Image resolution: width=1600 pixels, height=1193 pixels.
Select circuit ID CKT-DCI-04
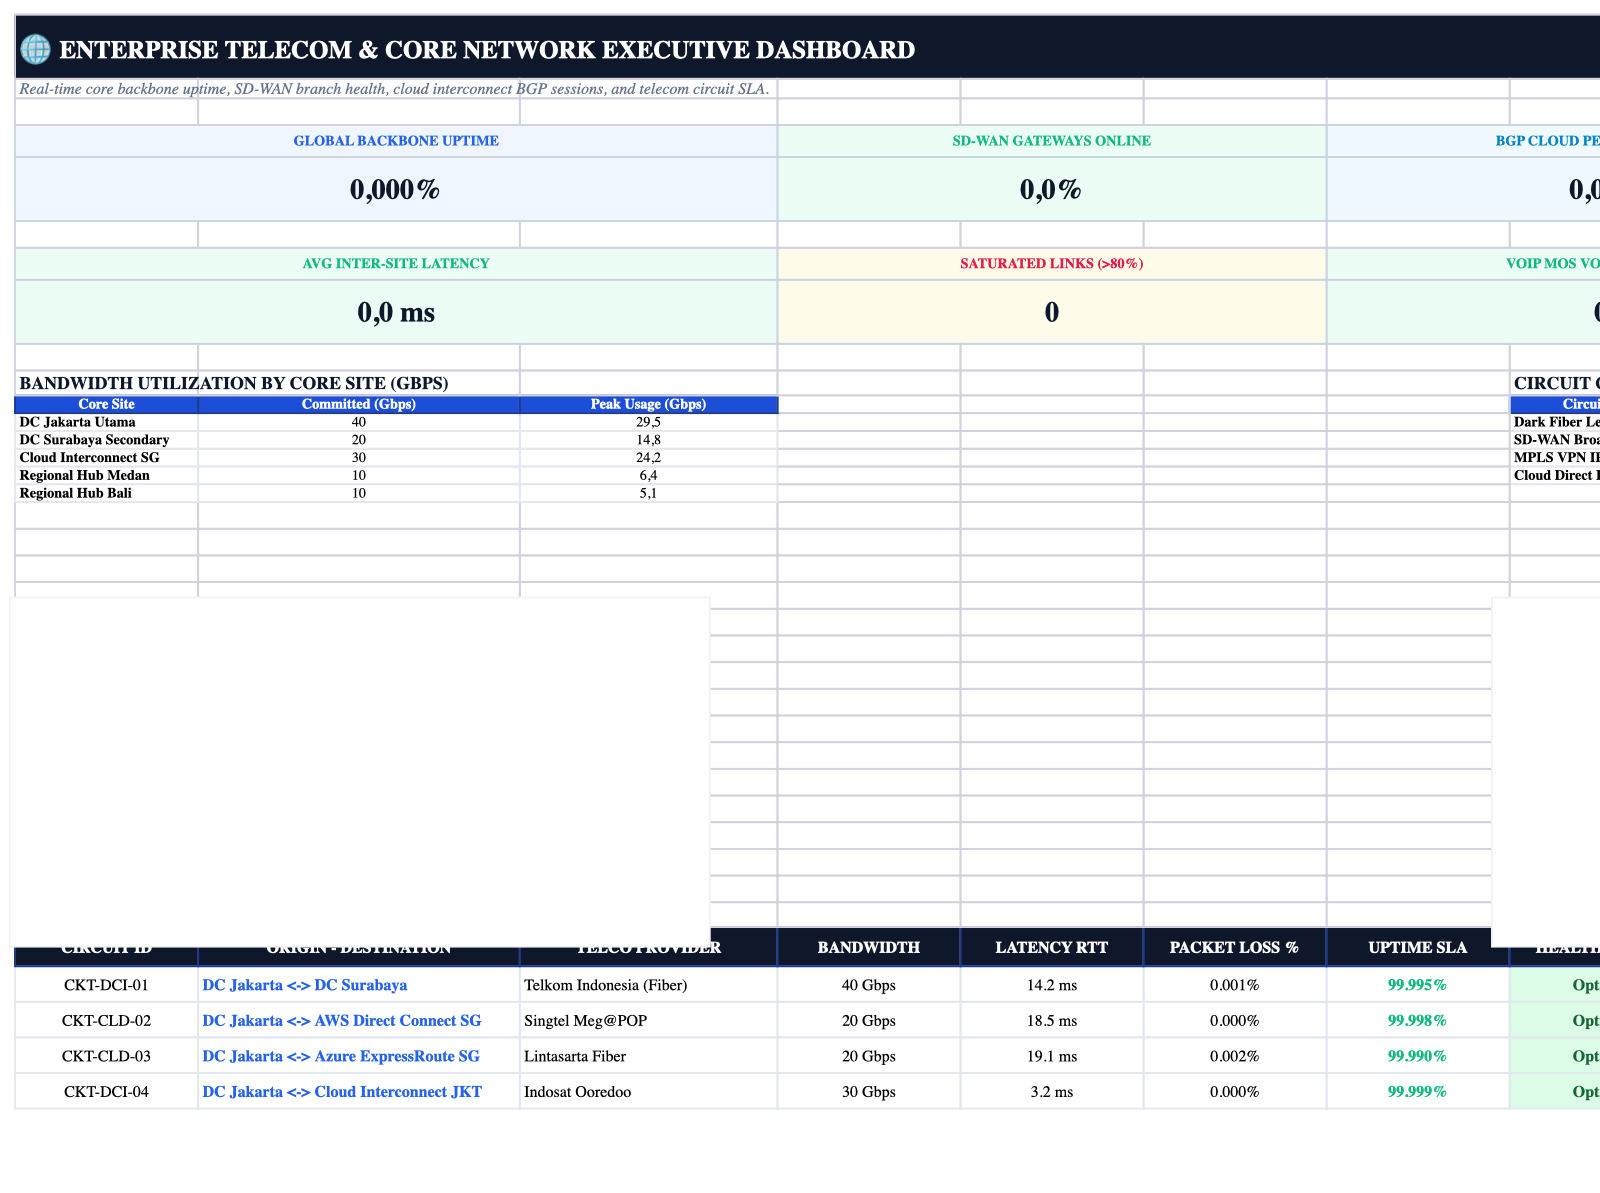point(106,1092)
